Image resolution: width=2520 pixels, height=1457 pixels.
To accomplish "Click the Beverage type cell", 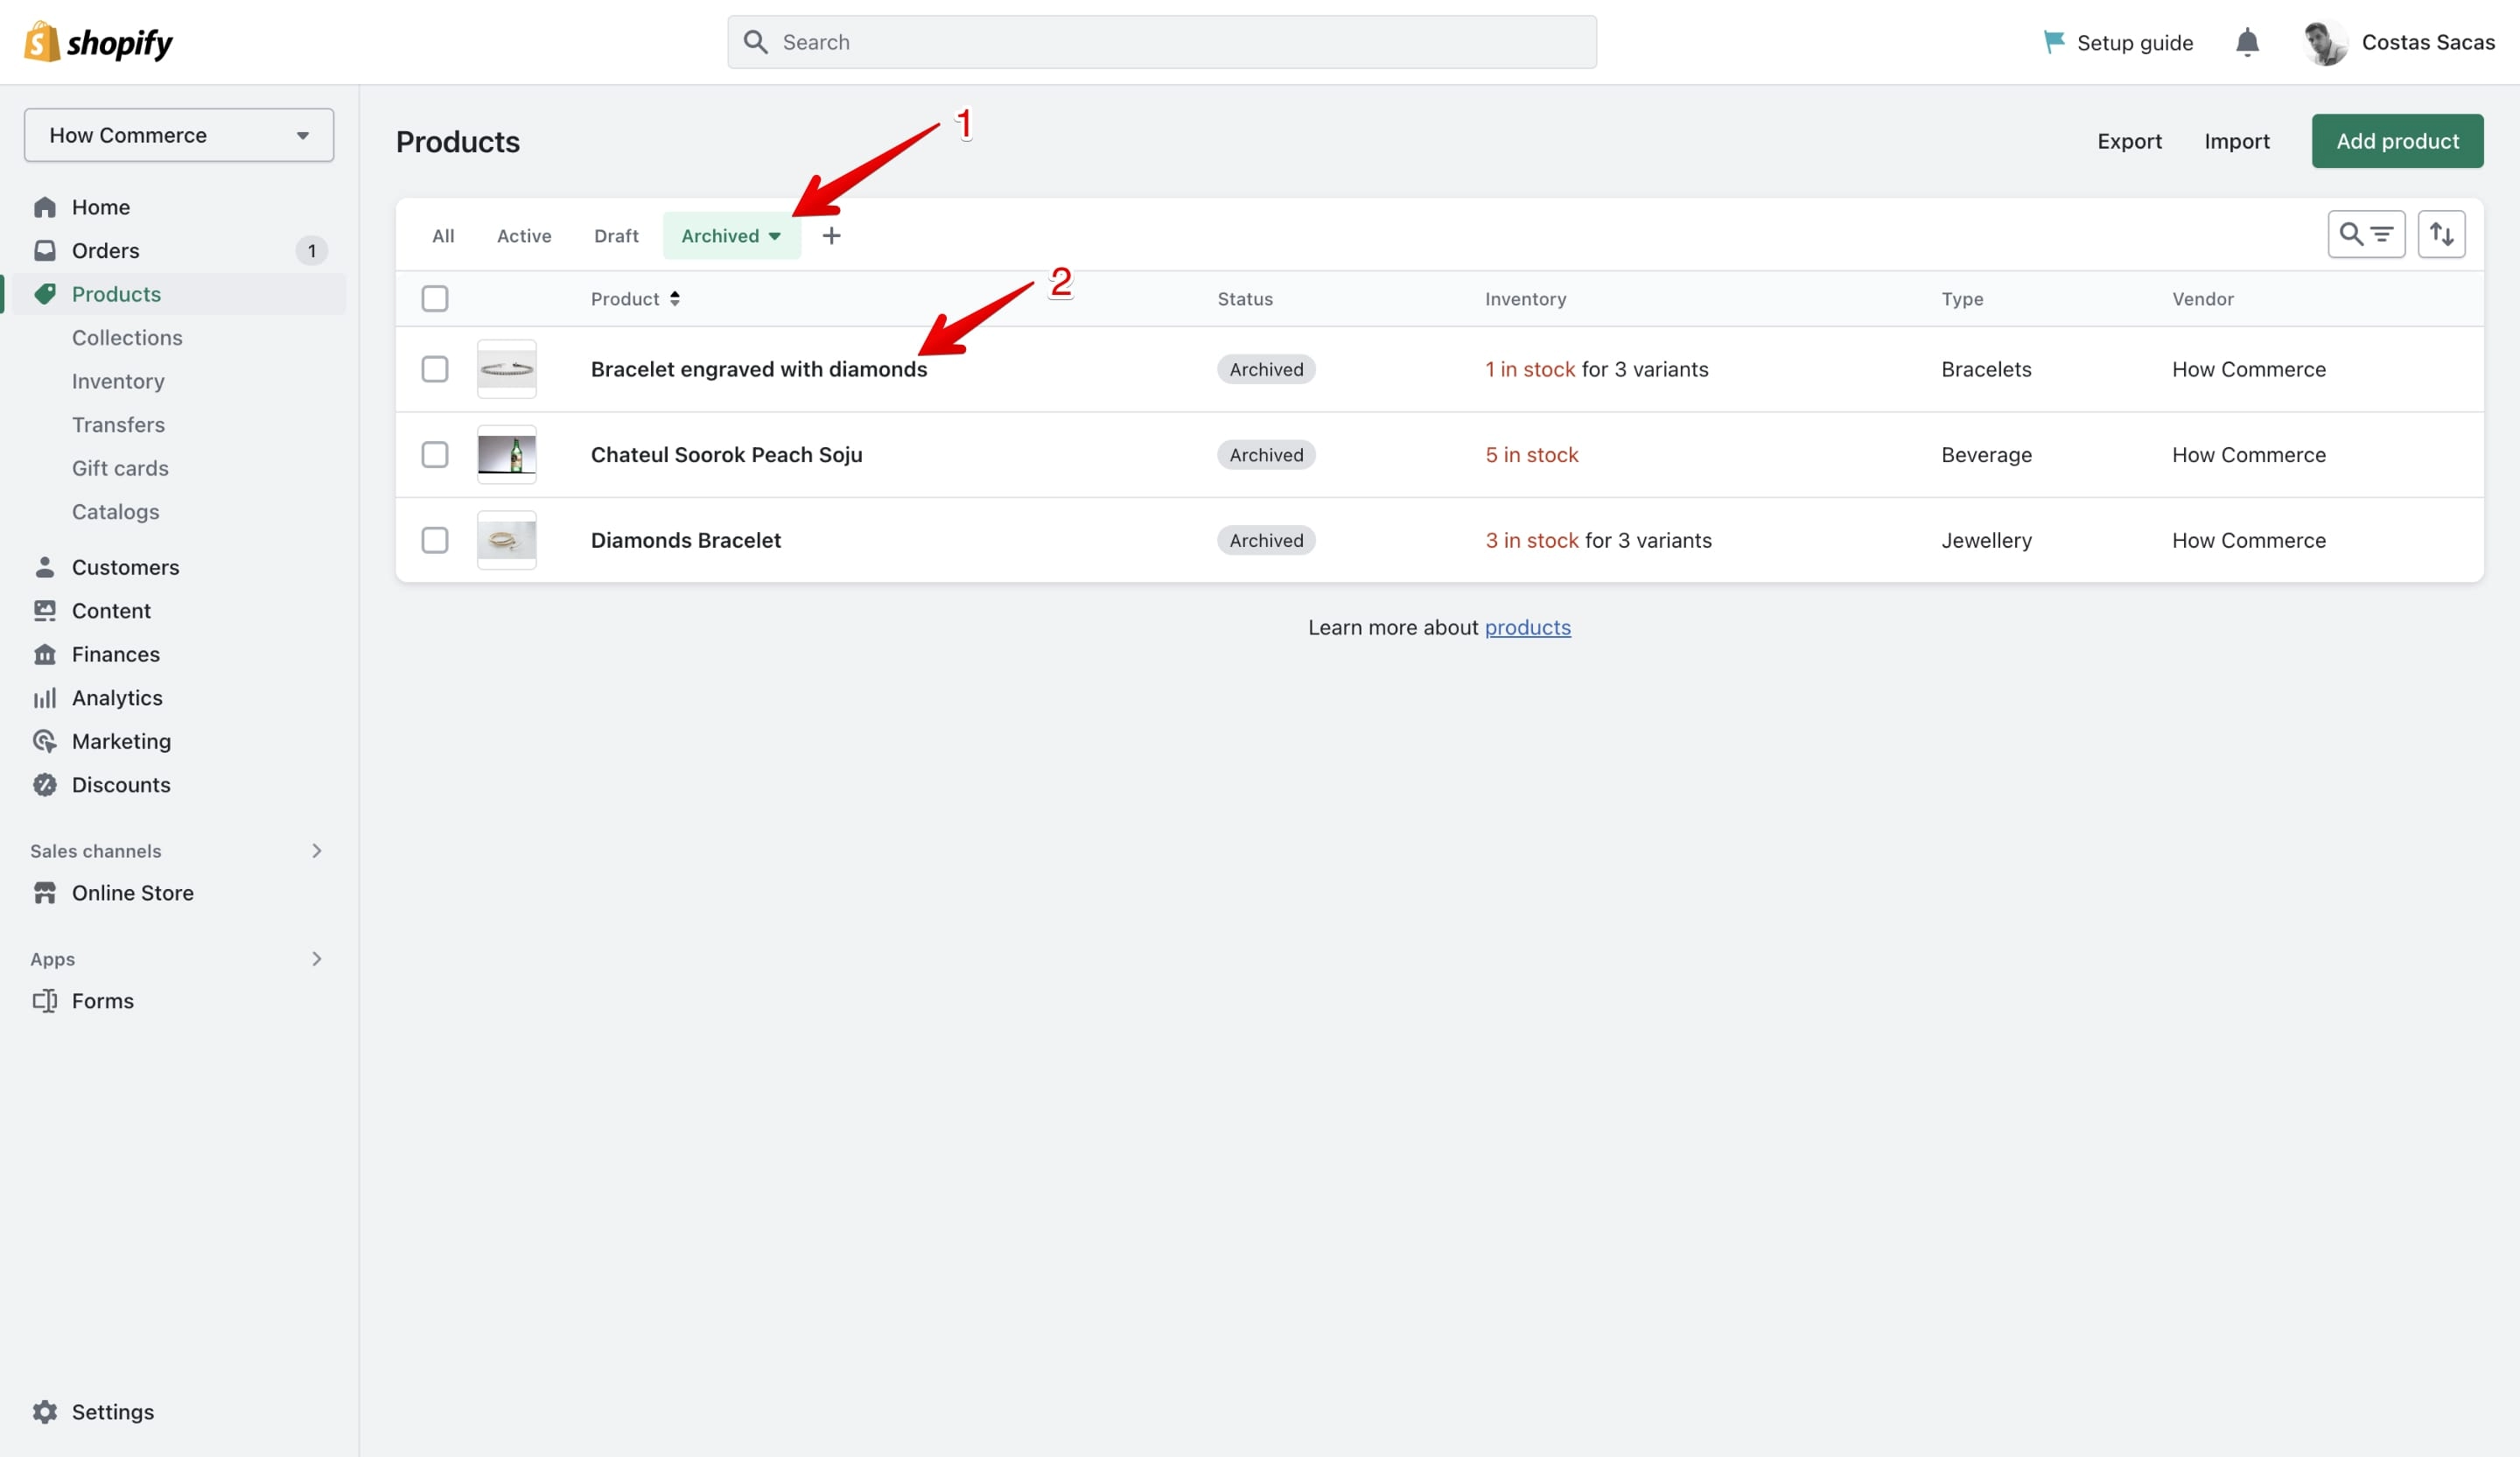I will pos(1986,455).
